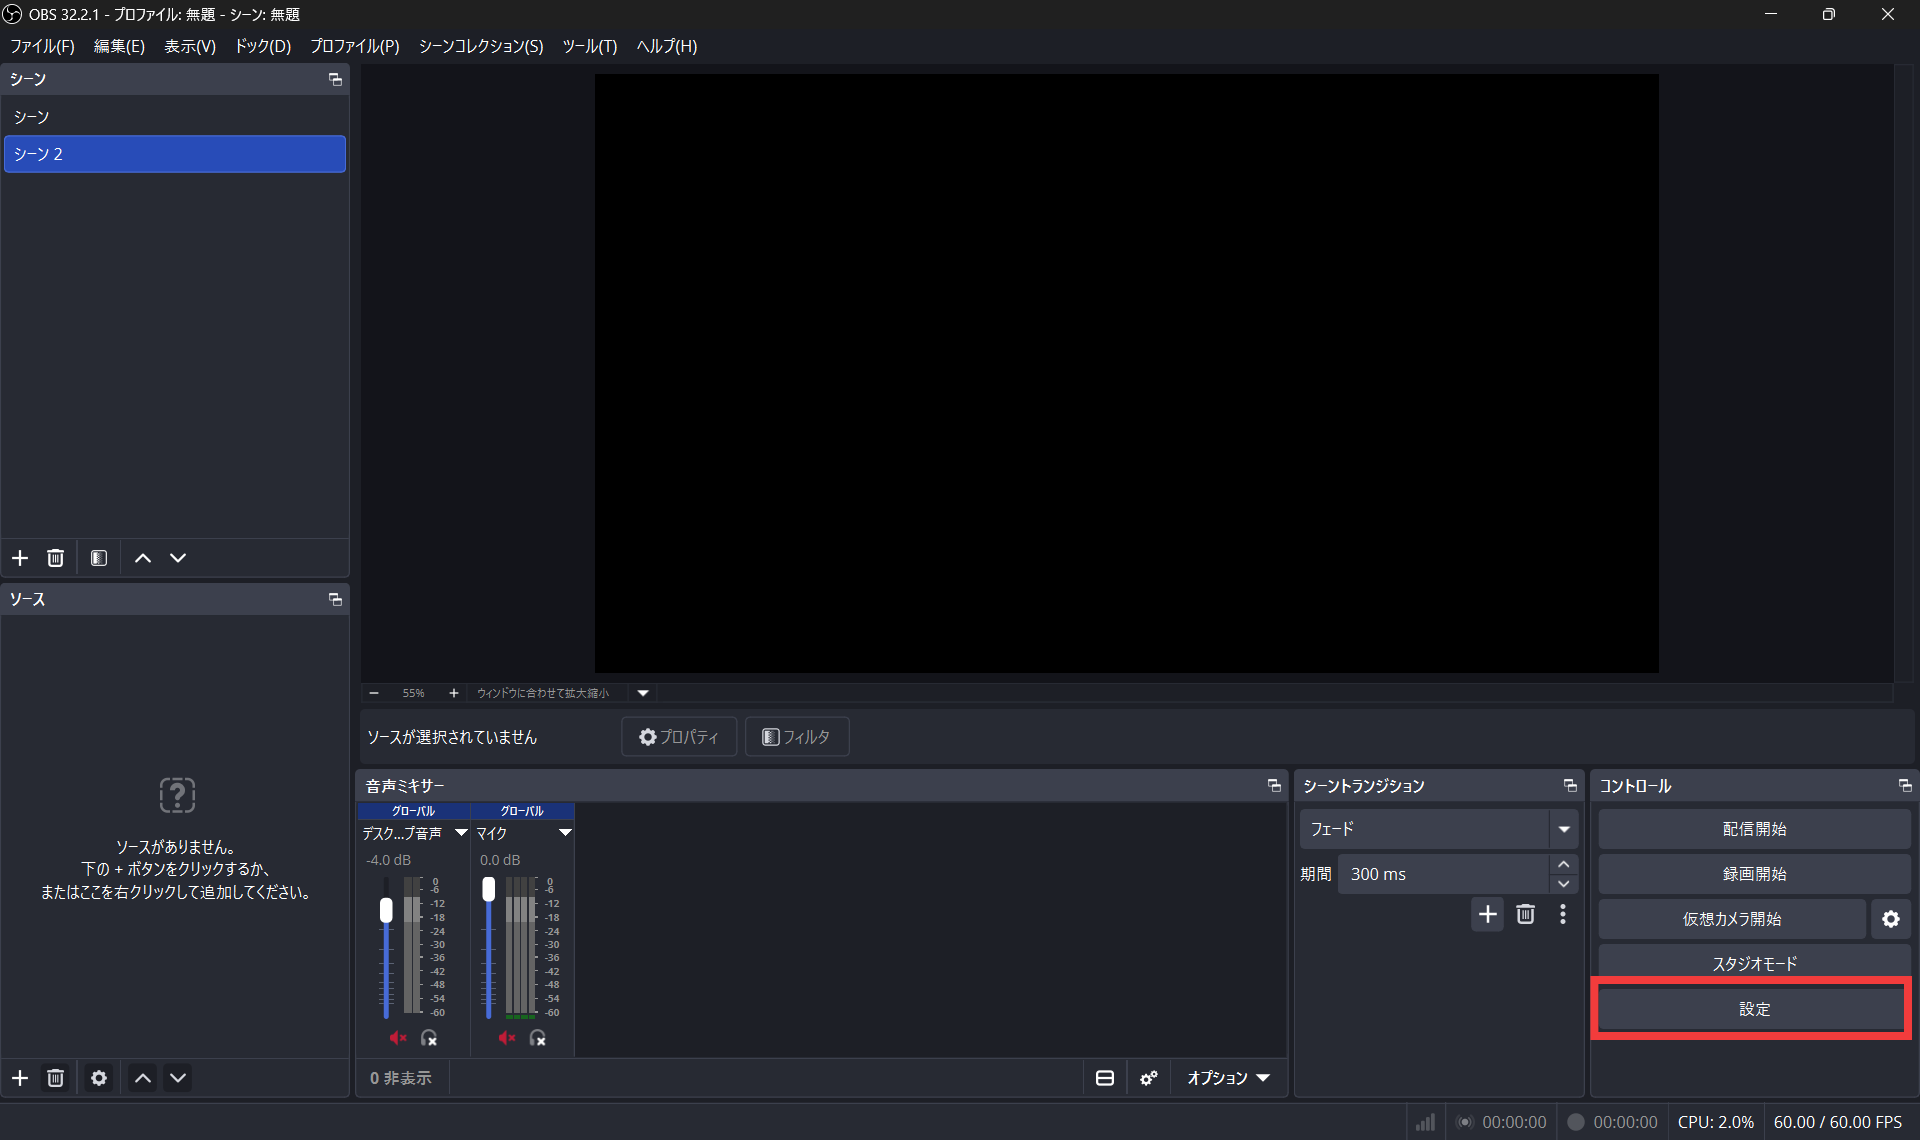Screen dimensions: 1920x1140
Task: Undock the シーントランジション panel
Action: pos(1569,786)
